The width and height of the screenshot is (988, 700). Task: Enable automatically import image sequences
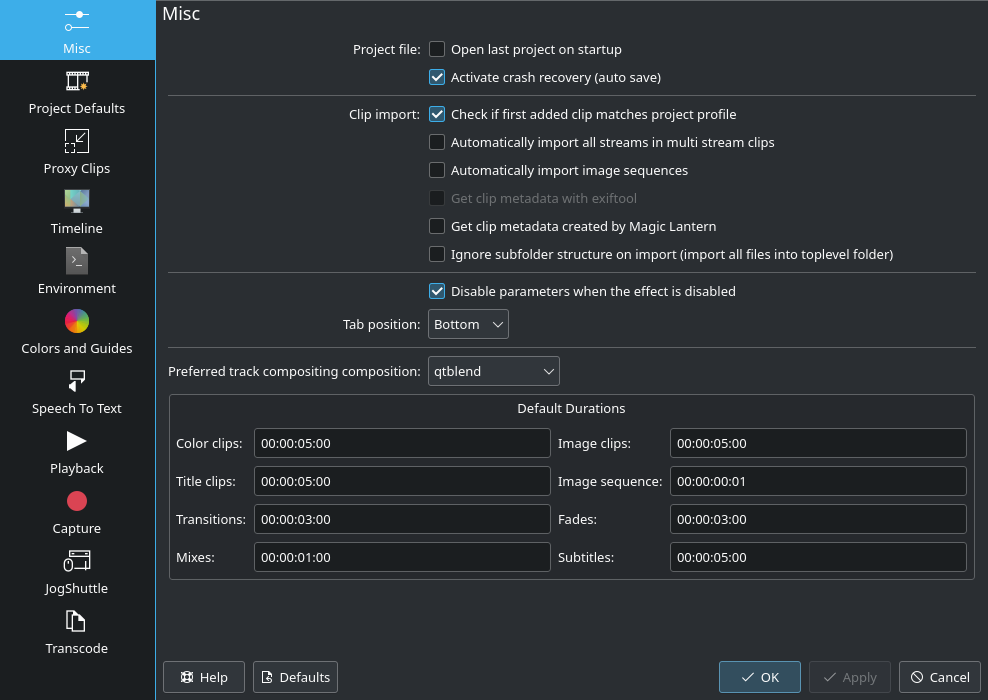(437, 170)
